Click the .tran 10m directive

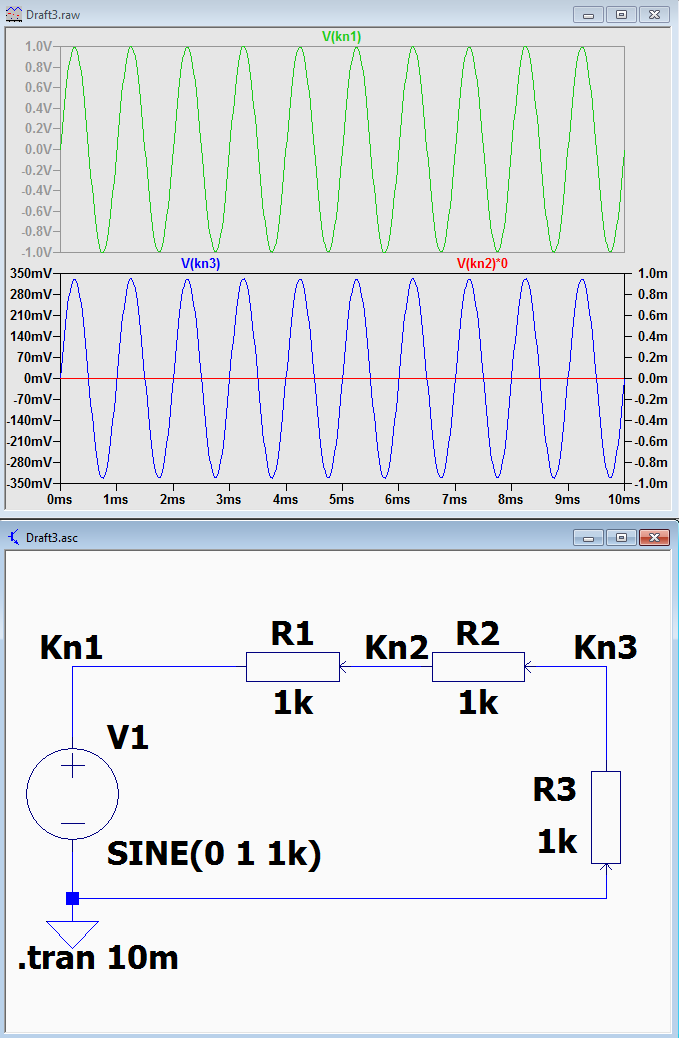(99, 958)
